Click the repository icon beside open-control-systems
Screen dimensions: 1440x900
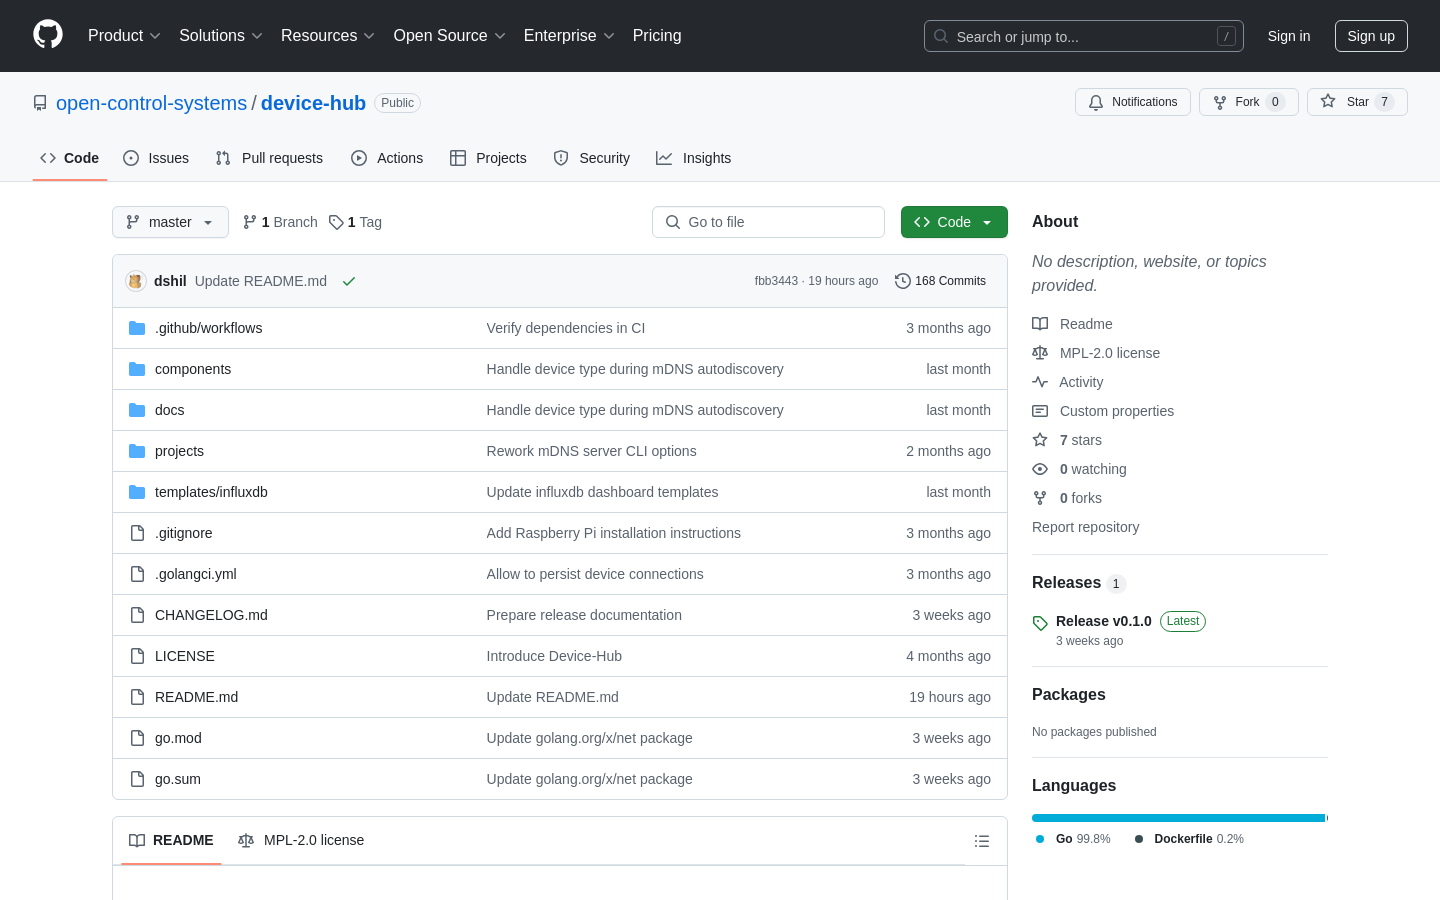coord(40,103)
